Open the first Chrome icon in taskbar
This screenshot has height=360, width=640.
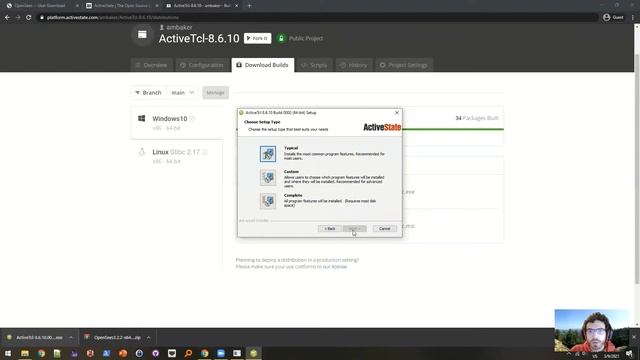tap(41, 353)
